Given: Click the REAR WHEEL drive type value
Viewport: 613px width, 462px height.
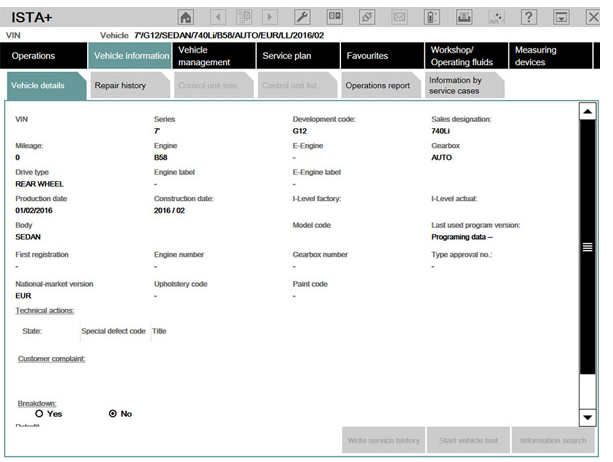Looking at the screenshot, I should click(x=39, y=184).
